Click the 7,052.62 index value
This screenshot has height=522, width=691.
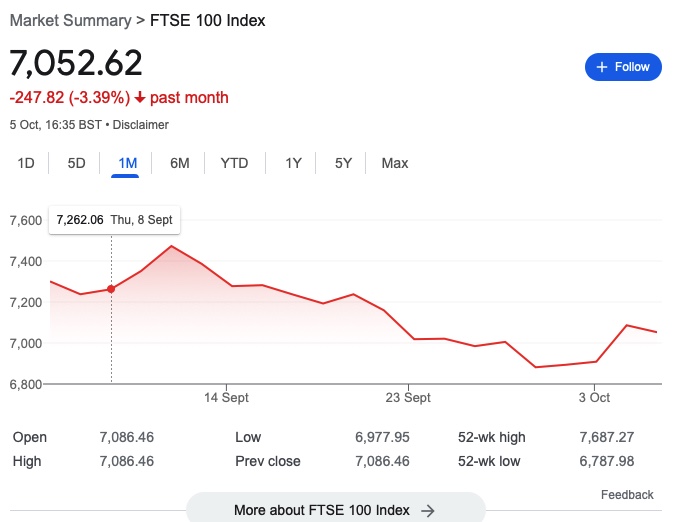(76, 63)
